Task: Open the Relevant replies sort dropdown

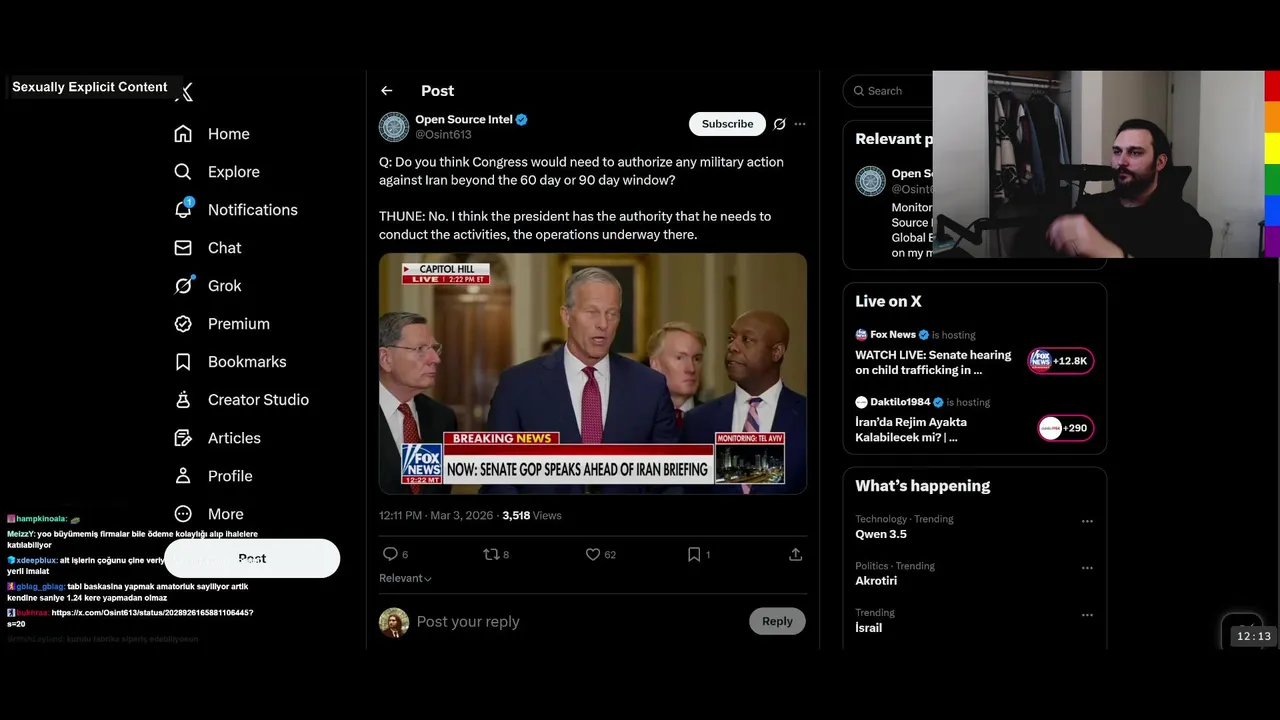Action: pyautogui.click(x=405, y=579)
